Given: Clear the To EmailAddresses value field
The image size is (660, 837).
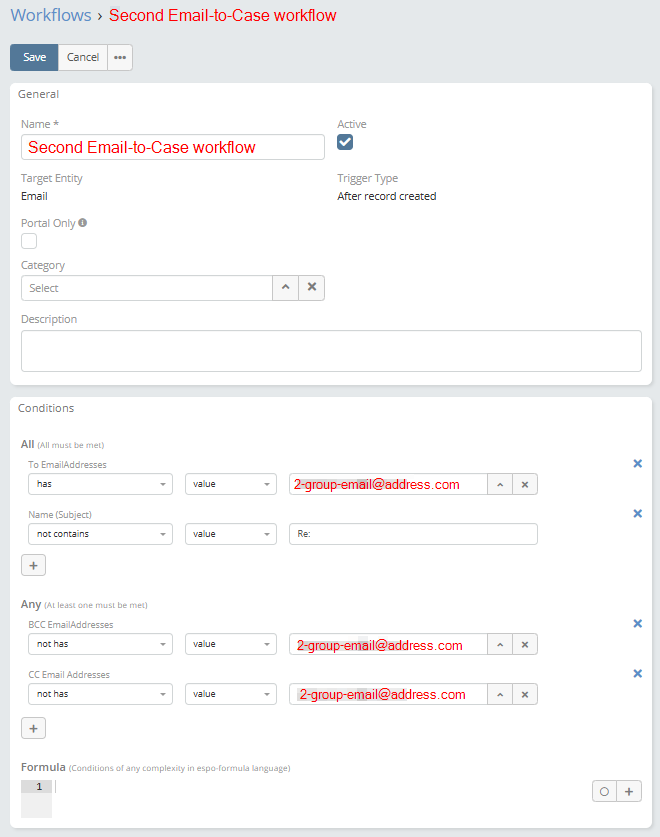Looking at the screenshot, I should coord(525,484).
